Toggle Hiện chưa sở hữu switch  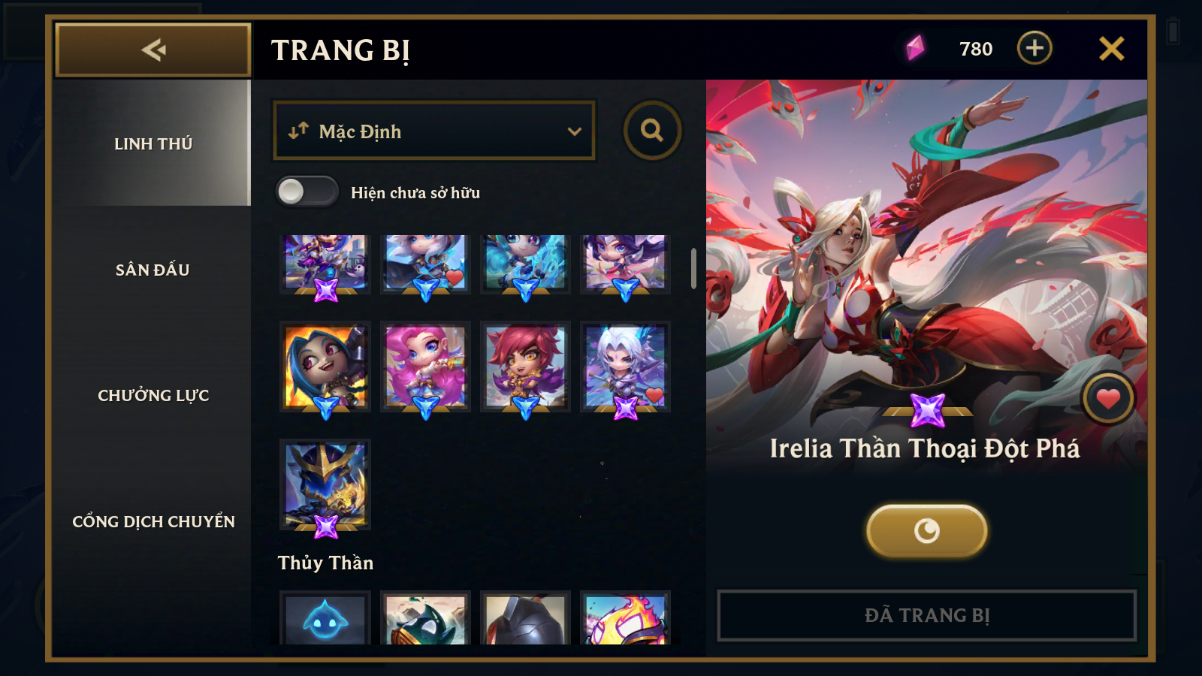tap(308, 192)
